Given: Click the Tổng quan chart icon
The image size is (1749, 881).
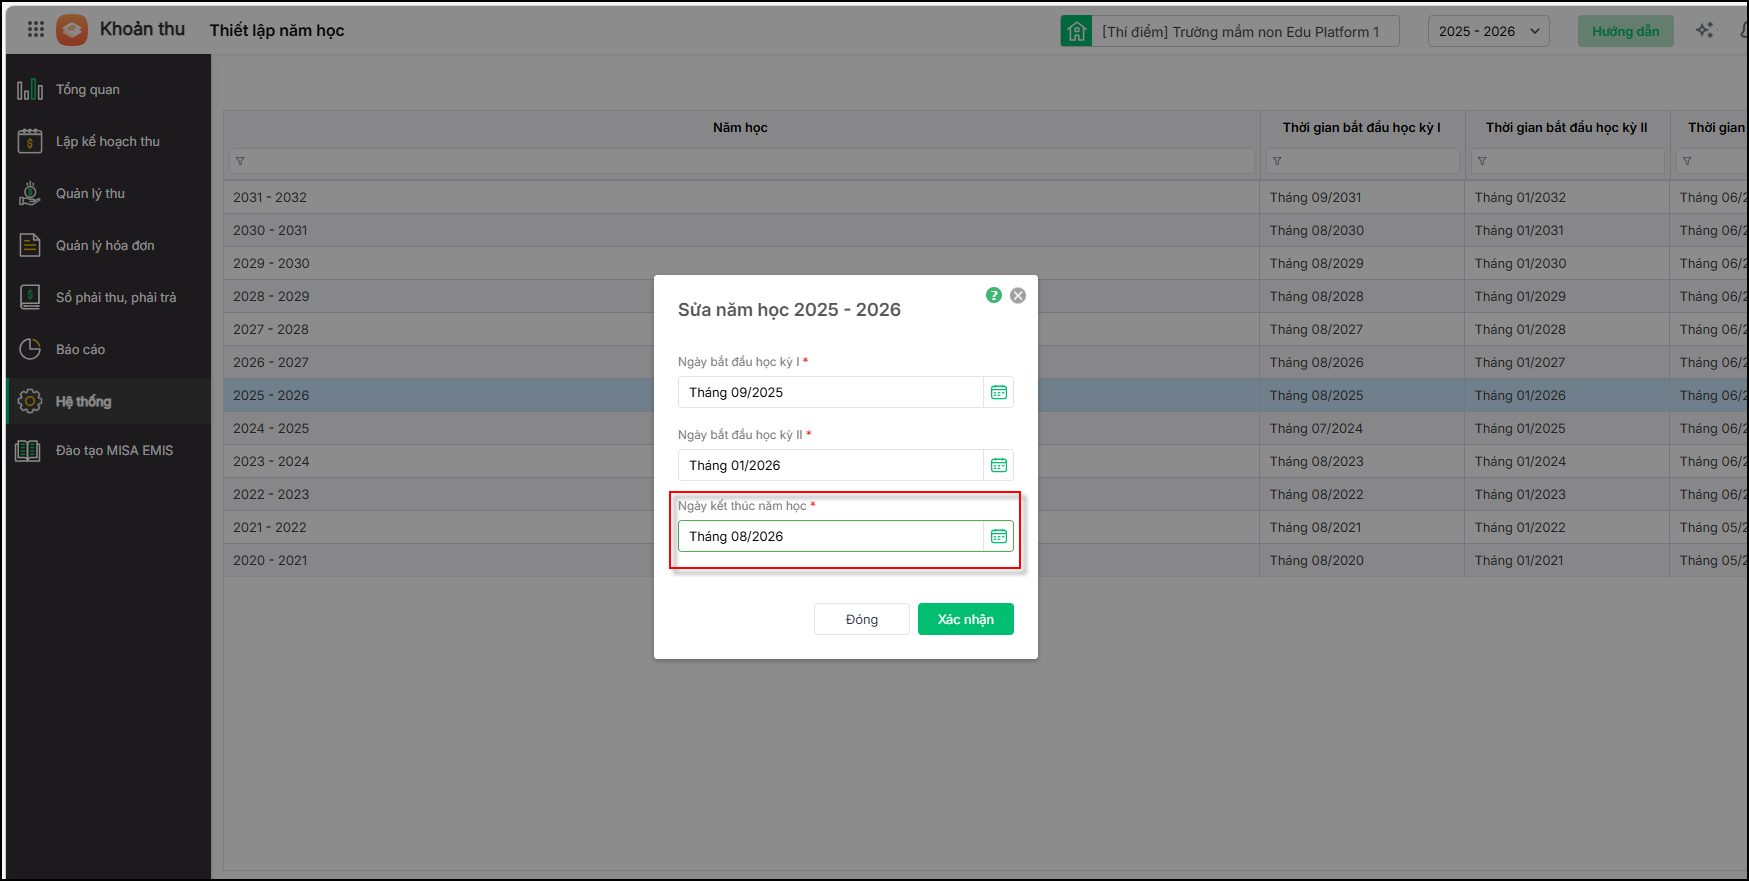Looking at the screenshot, I should tap(30, 89).
